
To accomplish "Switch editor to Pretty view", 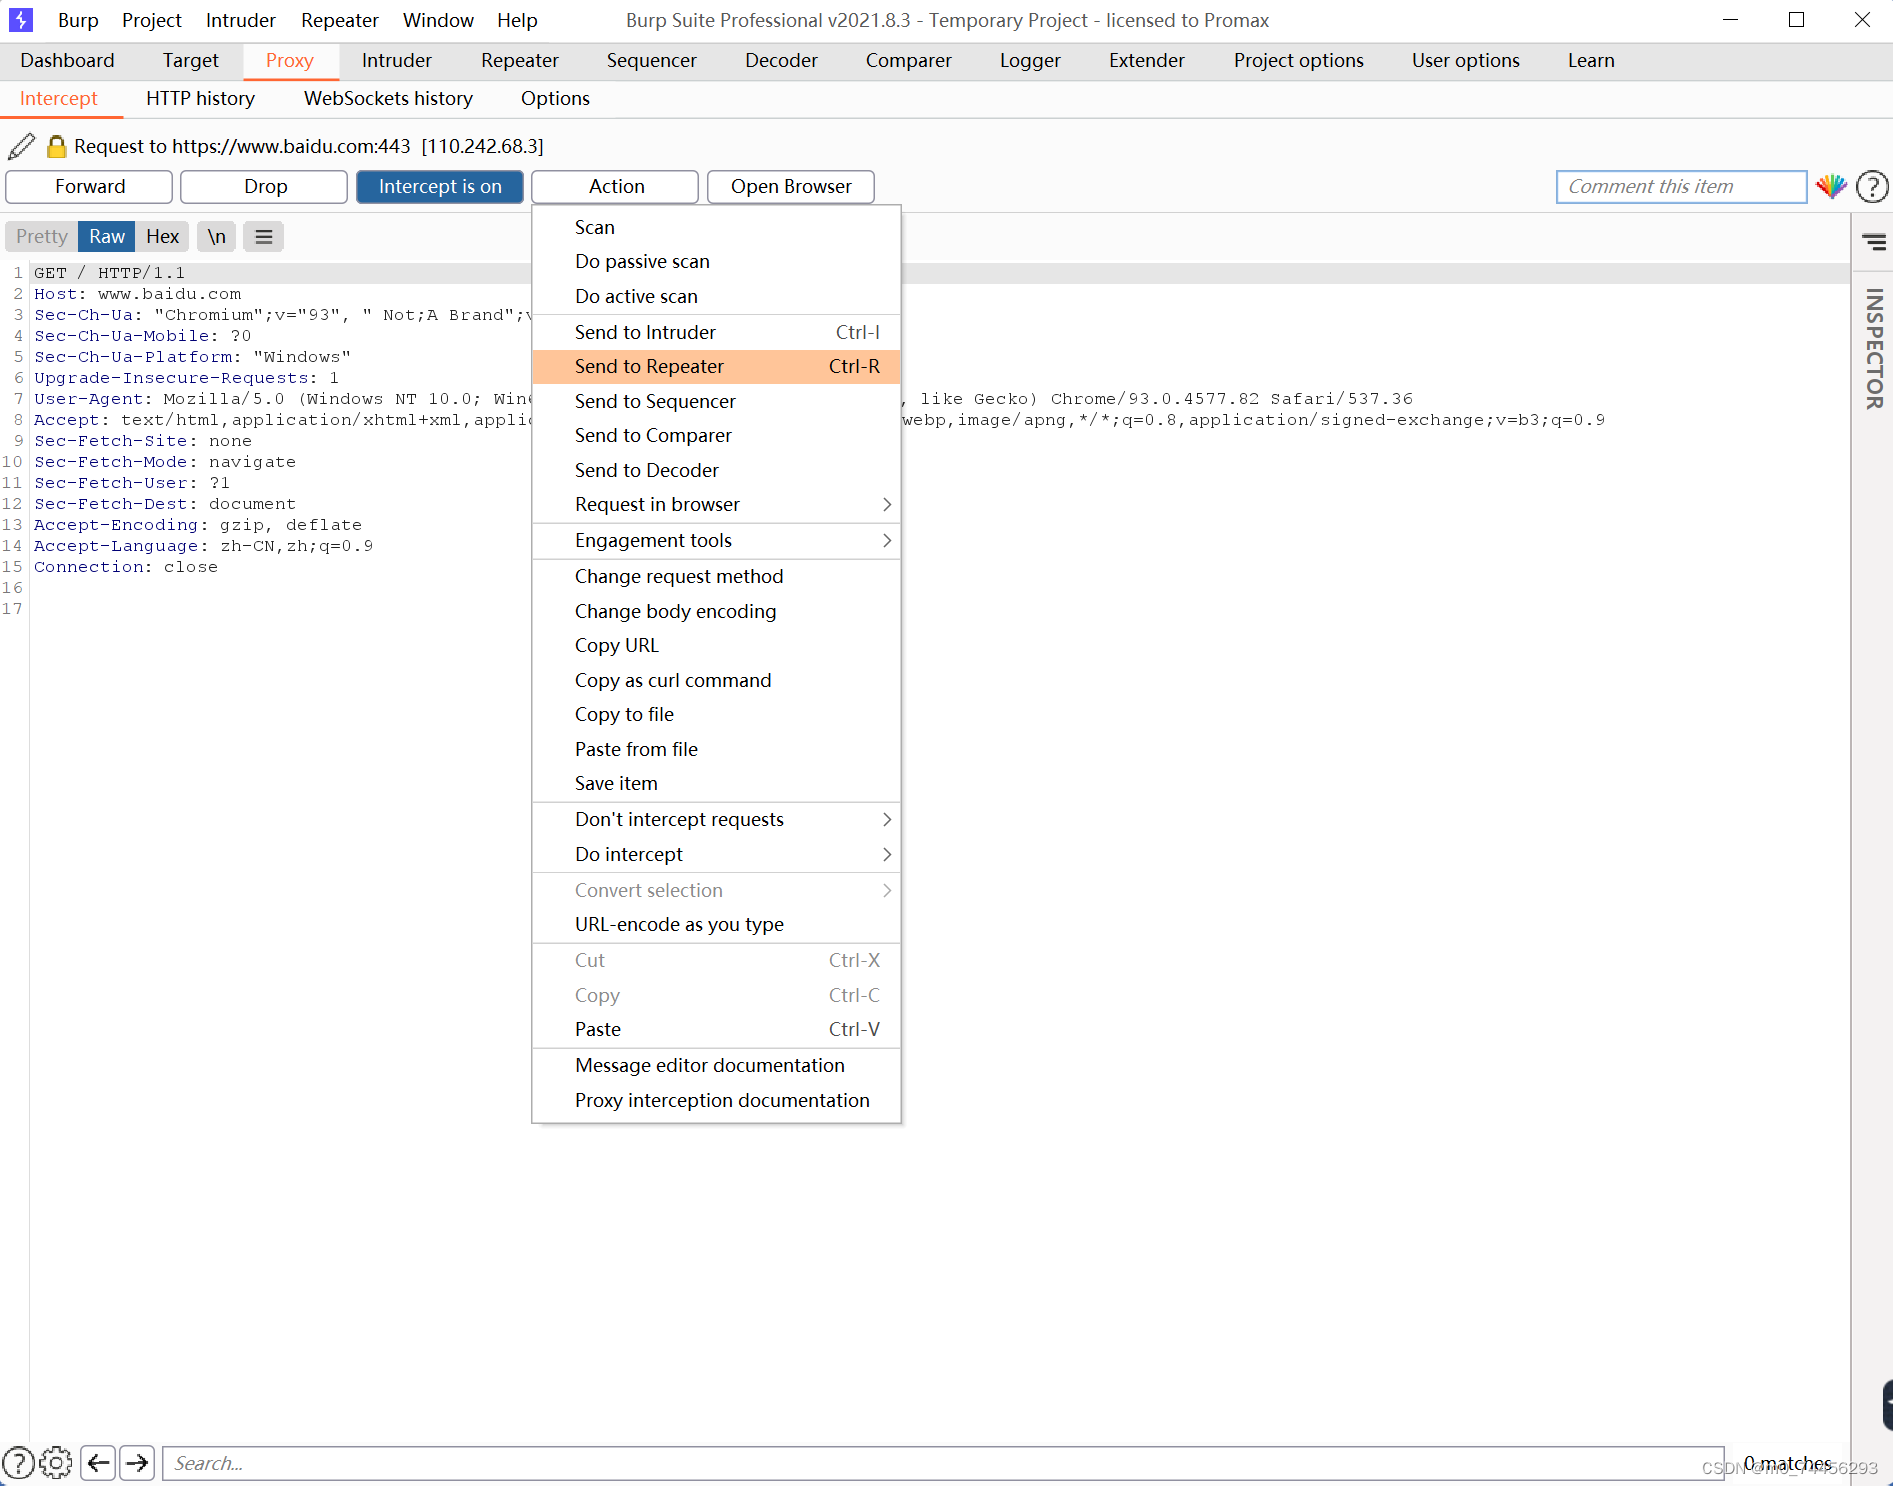I will click(x=42, y=237).
